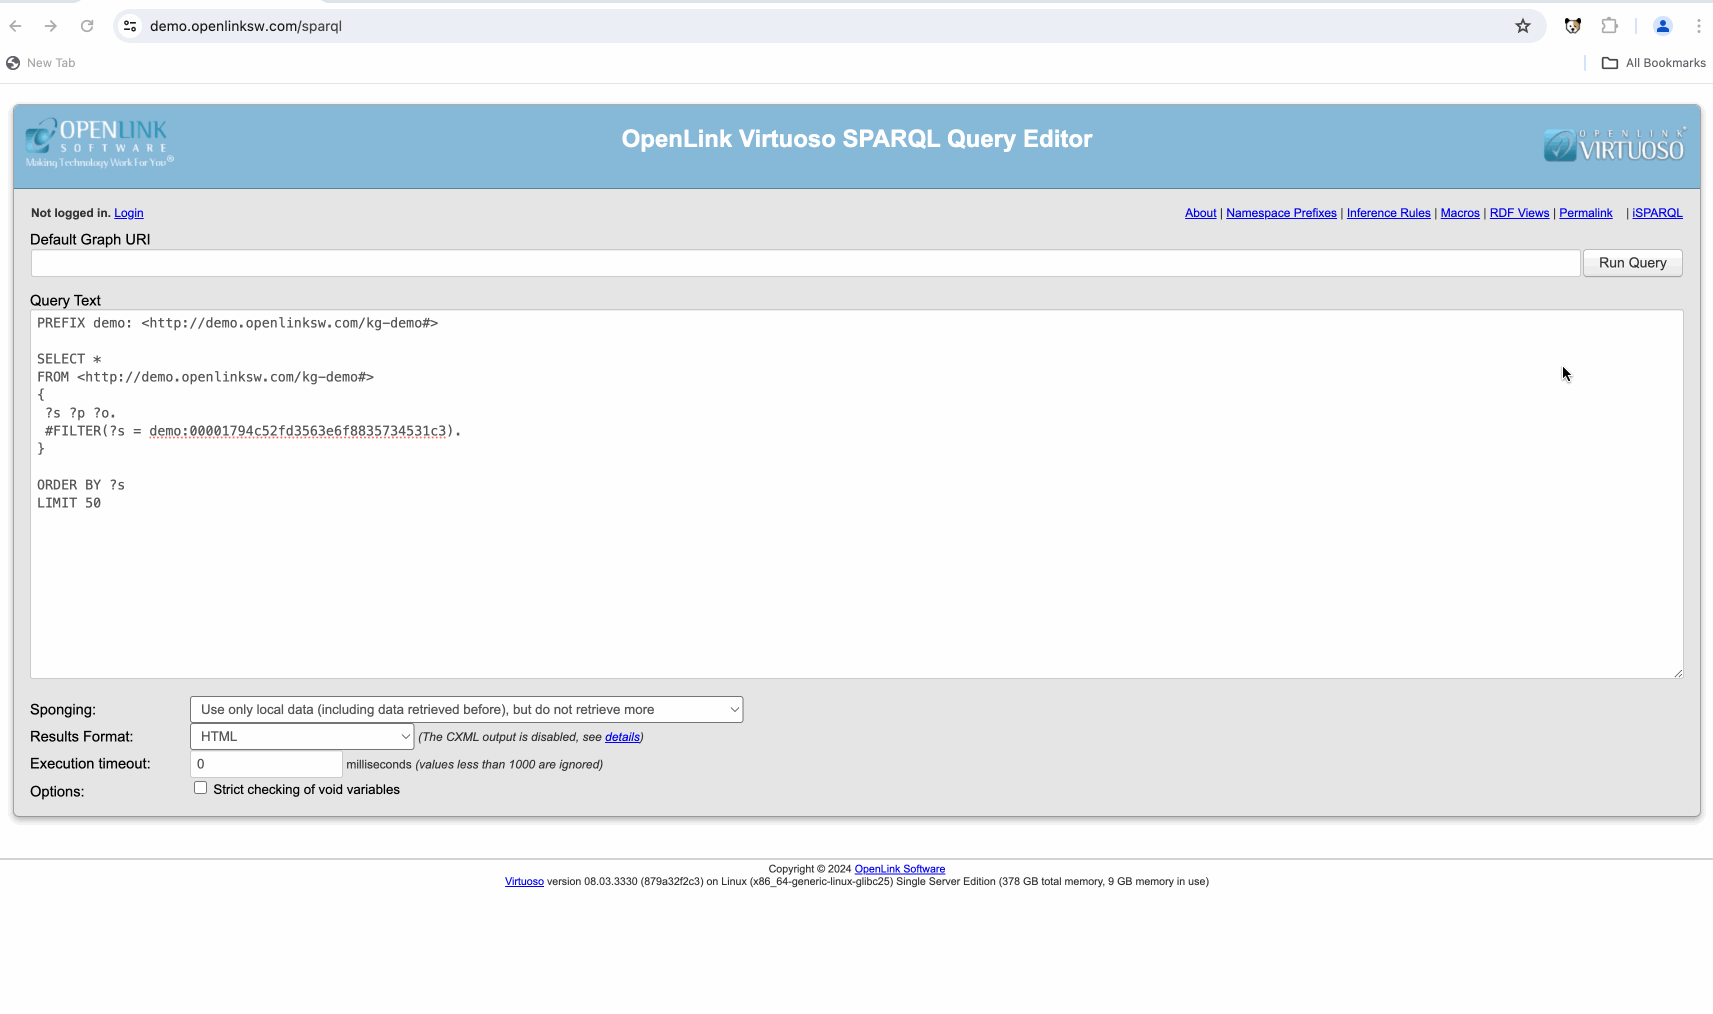Open the dog-face browser extension

[1573, 26]
